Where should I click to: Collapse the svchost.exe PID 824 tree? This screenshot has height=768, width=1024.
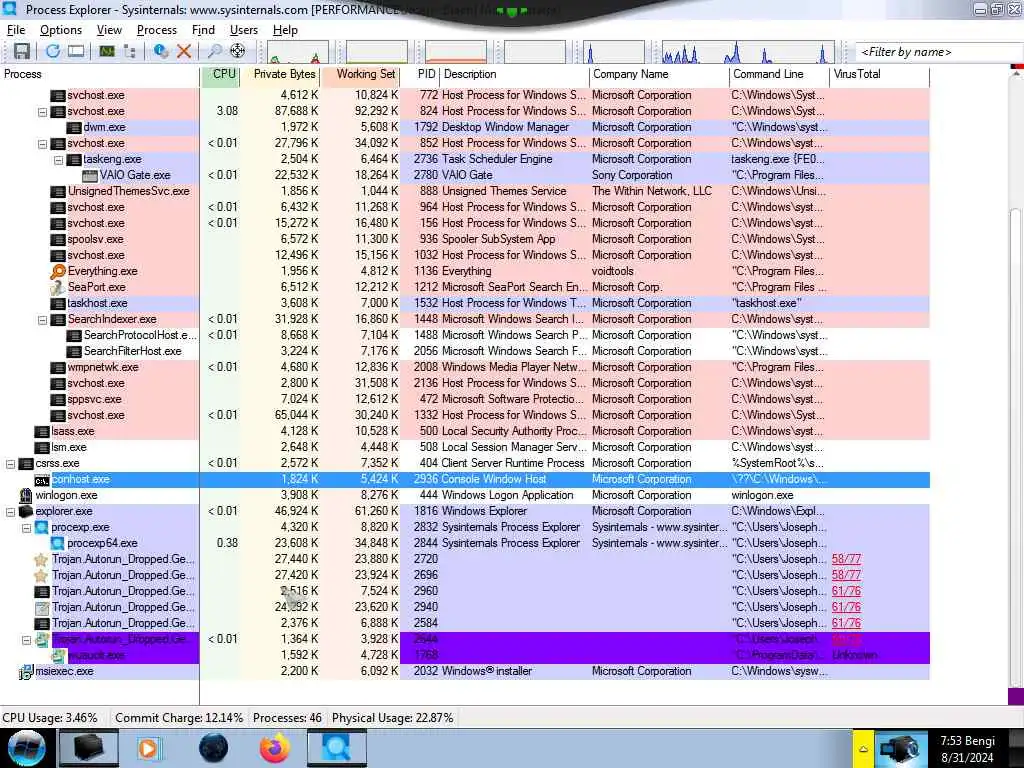(x=42, y=112)
